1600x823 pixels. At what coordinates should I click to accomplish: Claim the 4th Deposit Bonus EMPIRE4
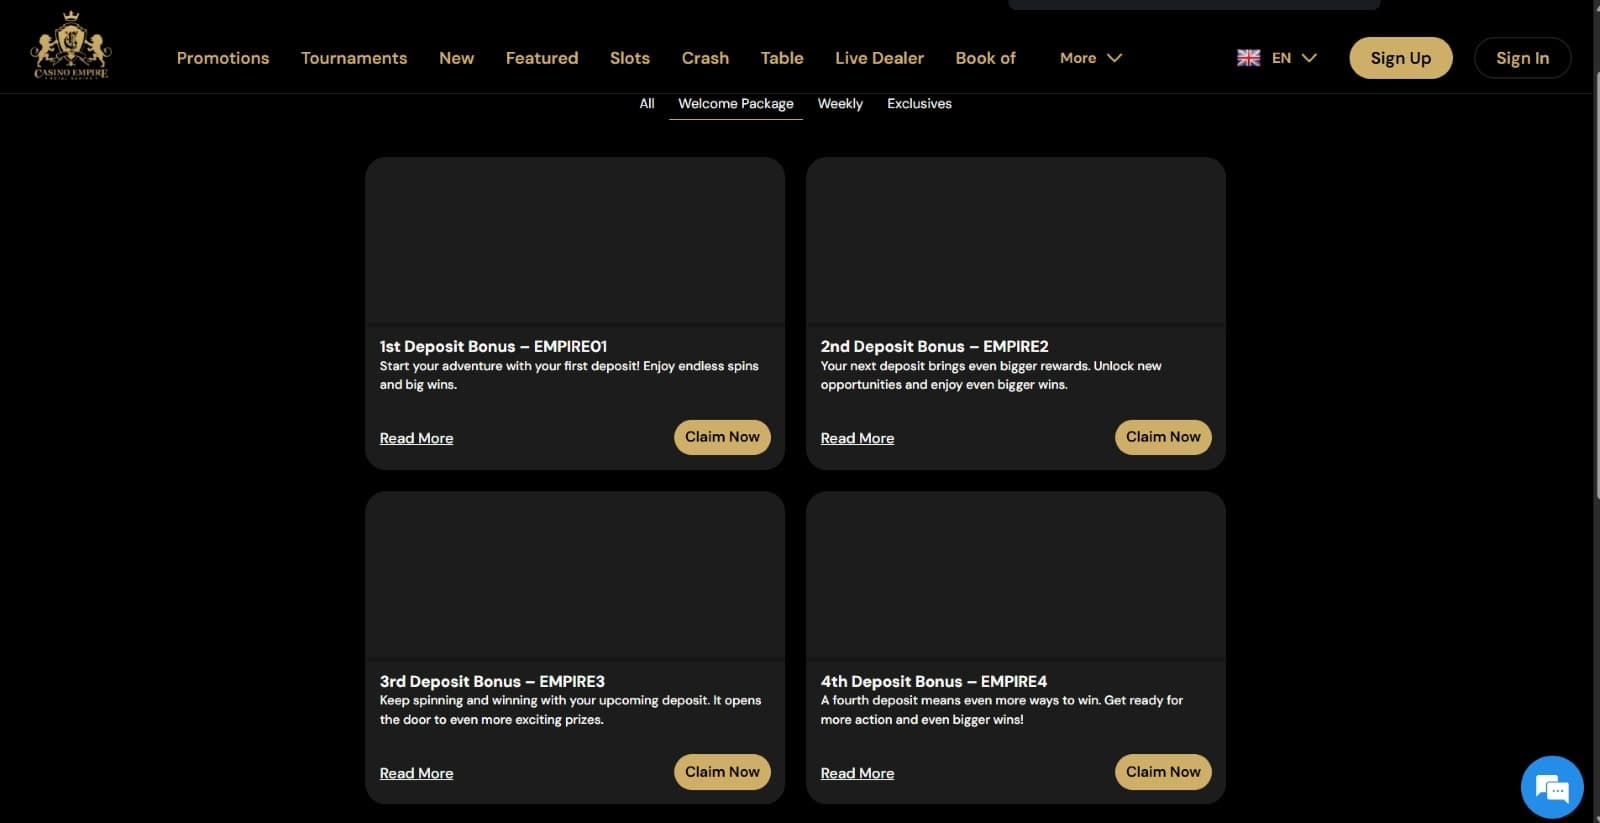pos(1163,772)
